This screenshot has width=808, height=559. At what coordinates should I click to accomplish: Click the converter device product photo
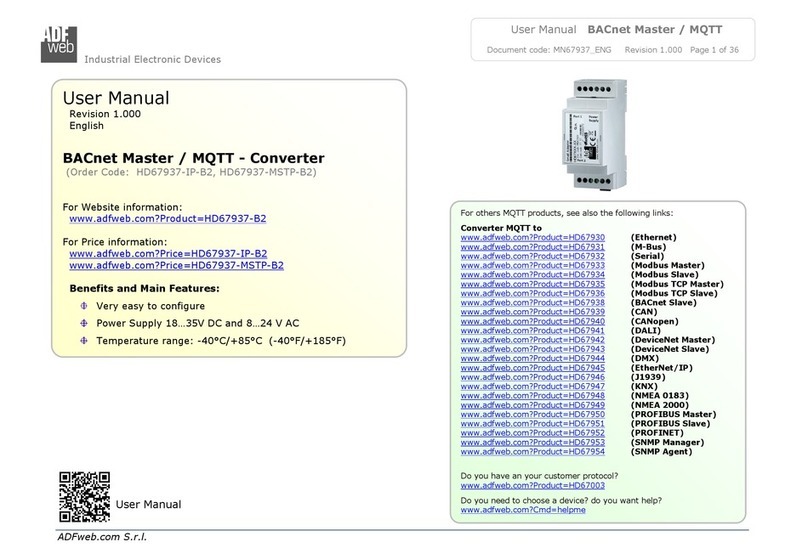click(x=595, y=135)
